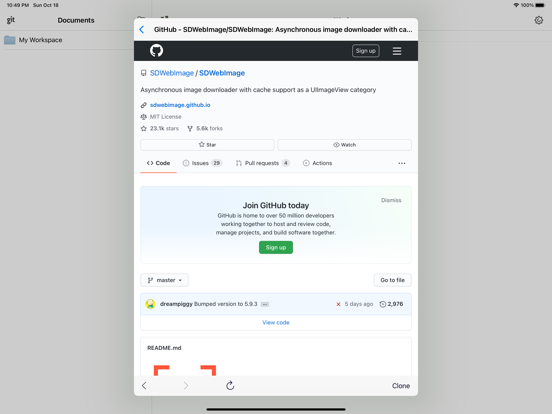
Task: Open the bold SDWebImage repository link
Action: pos(222,73)
